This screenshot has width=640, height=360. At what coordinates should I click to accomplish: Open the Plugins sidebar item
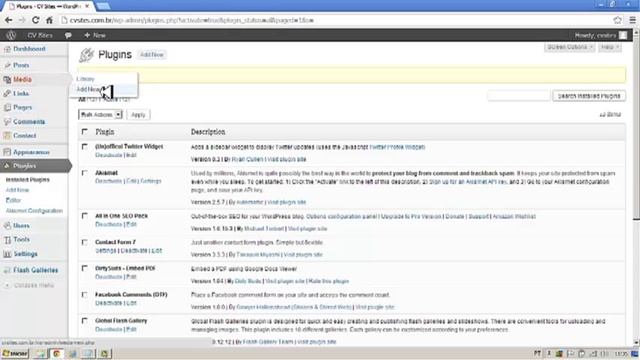24,166
